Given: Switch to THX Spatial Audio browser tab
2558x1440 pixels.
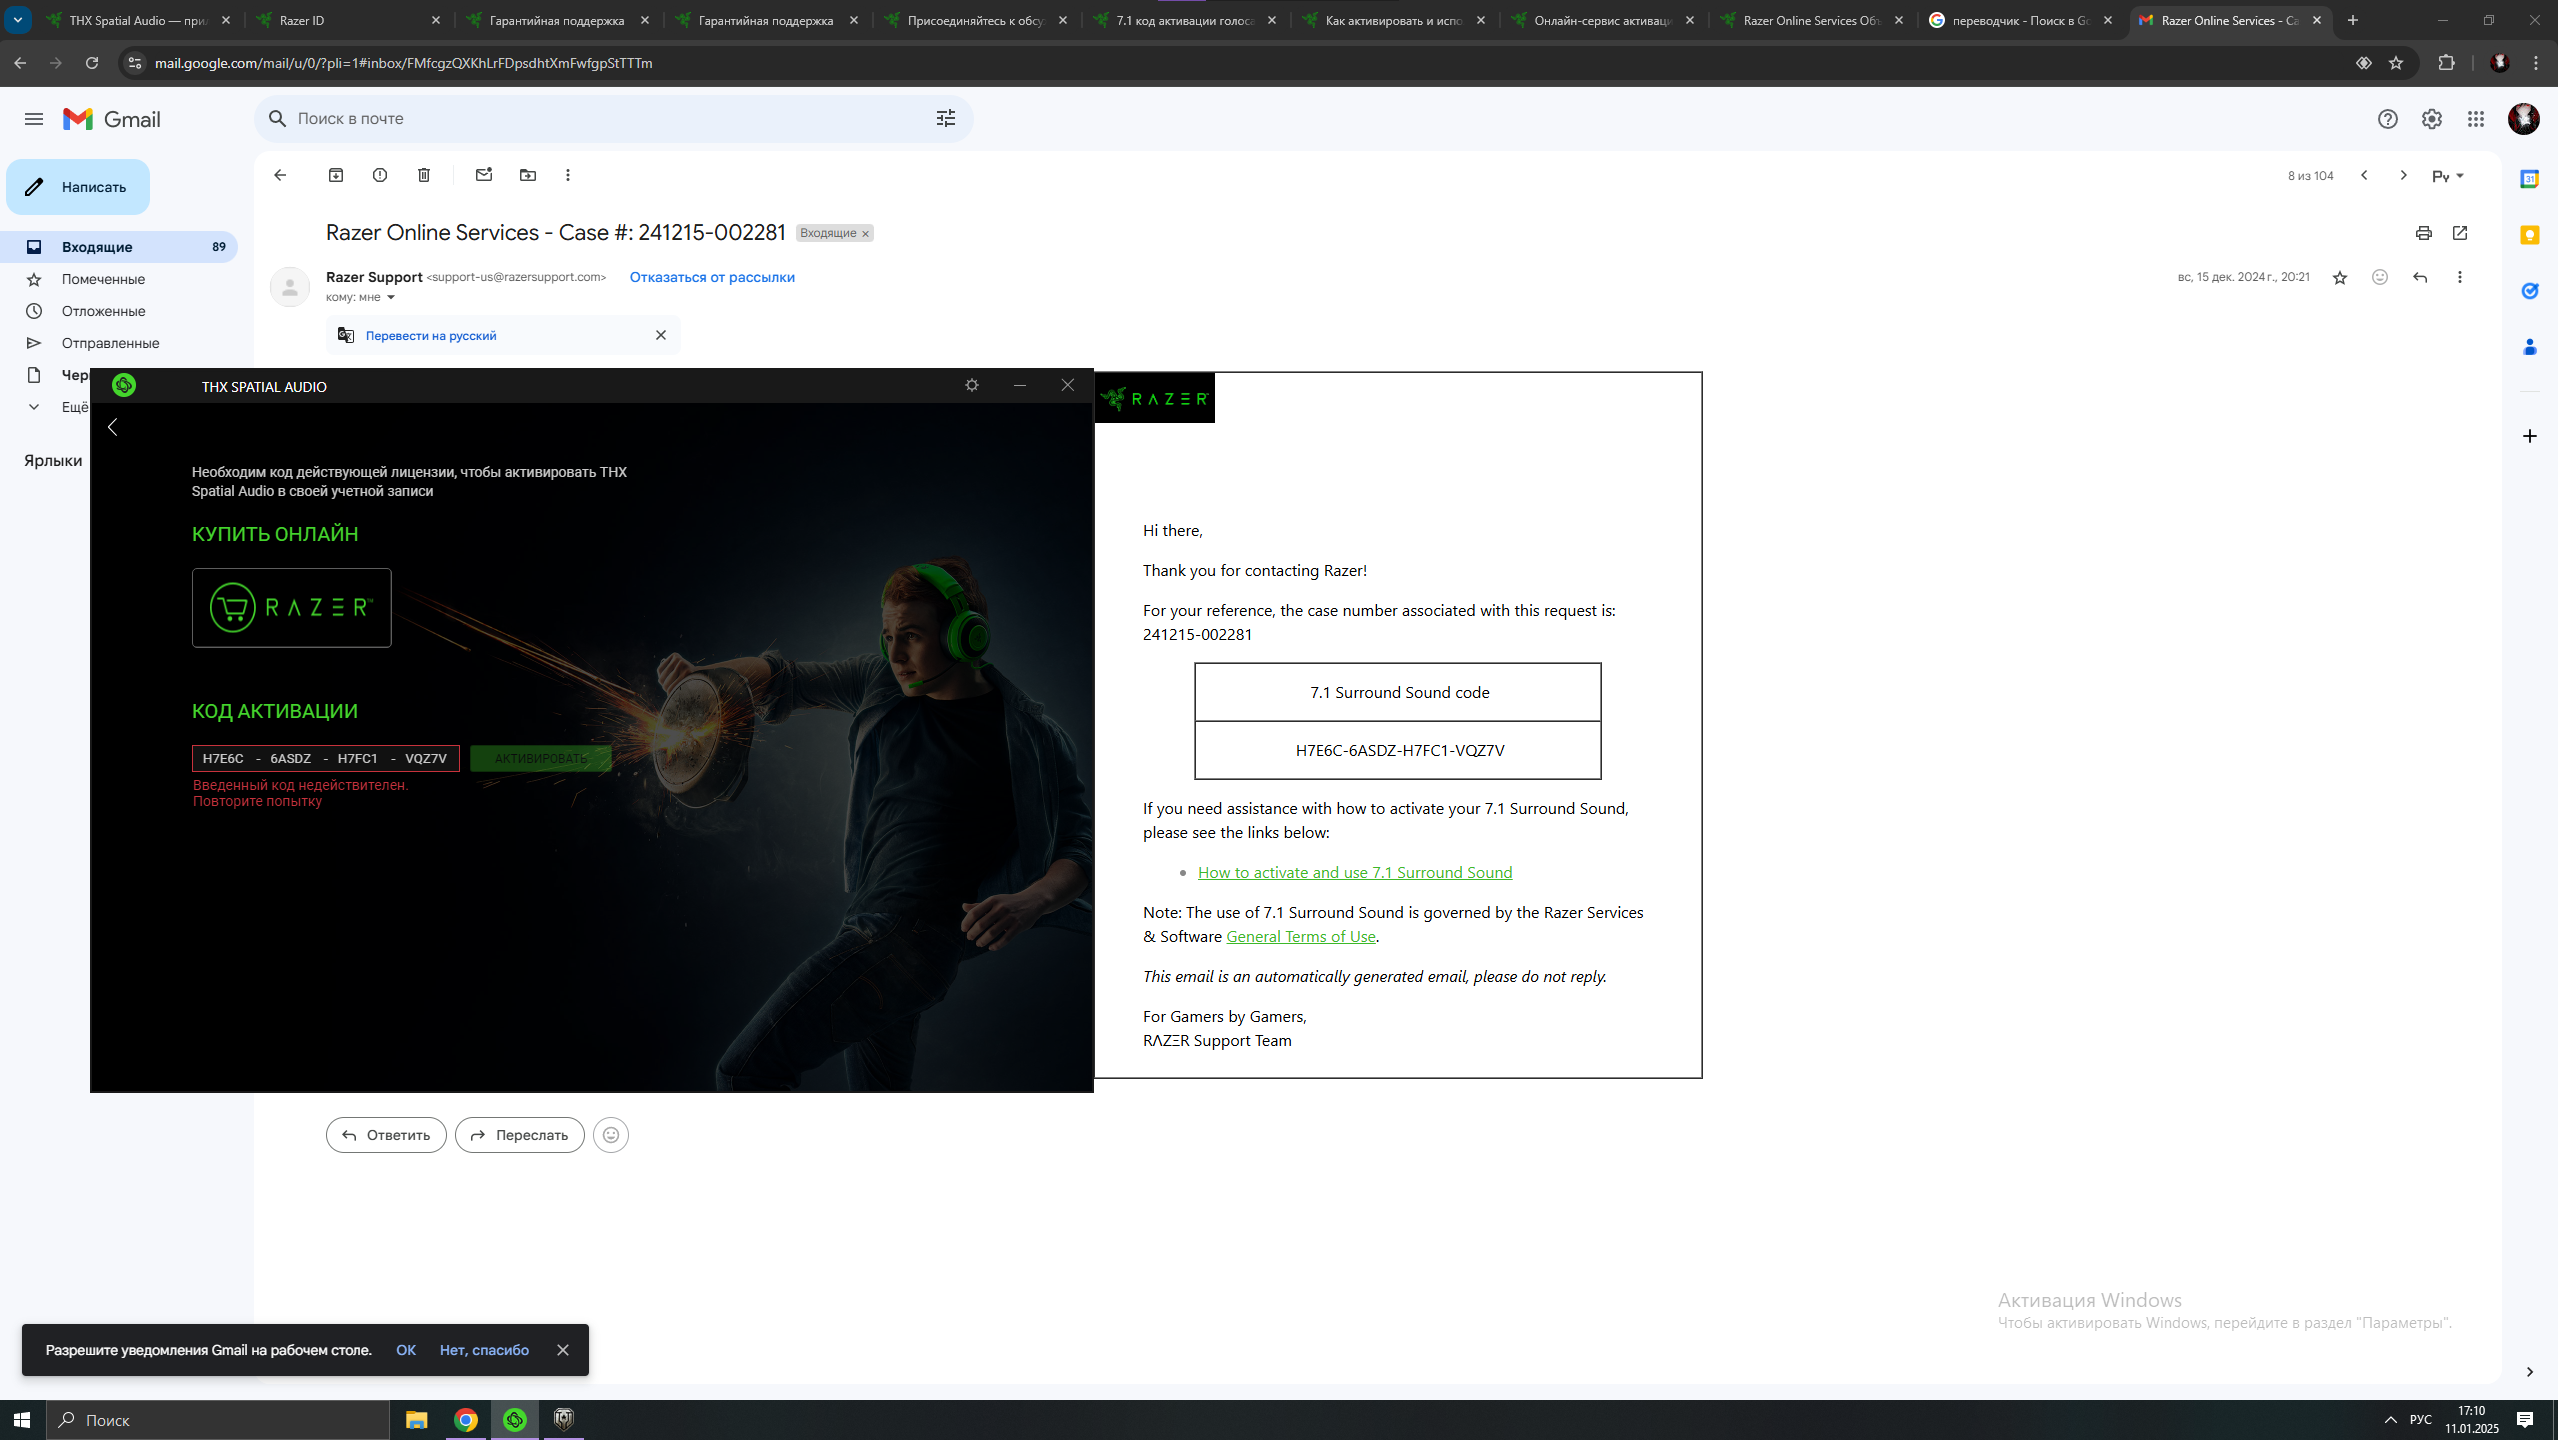Looking at the screenshot, I should 138,20.
